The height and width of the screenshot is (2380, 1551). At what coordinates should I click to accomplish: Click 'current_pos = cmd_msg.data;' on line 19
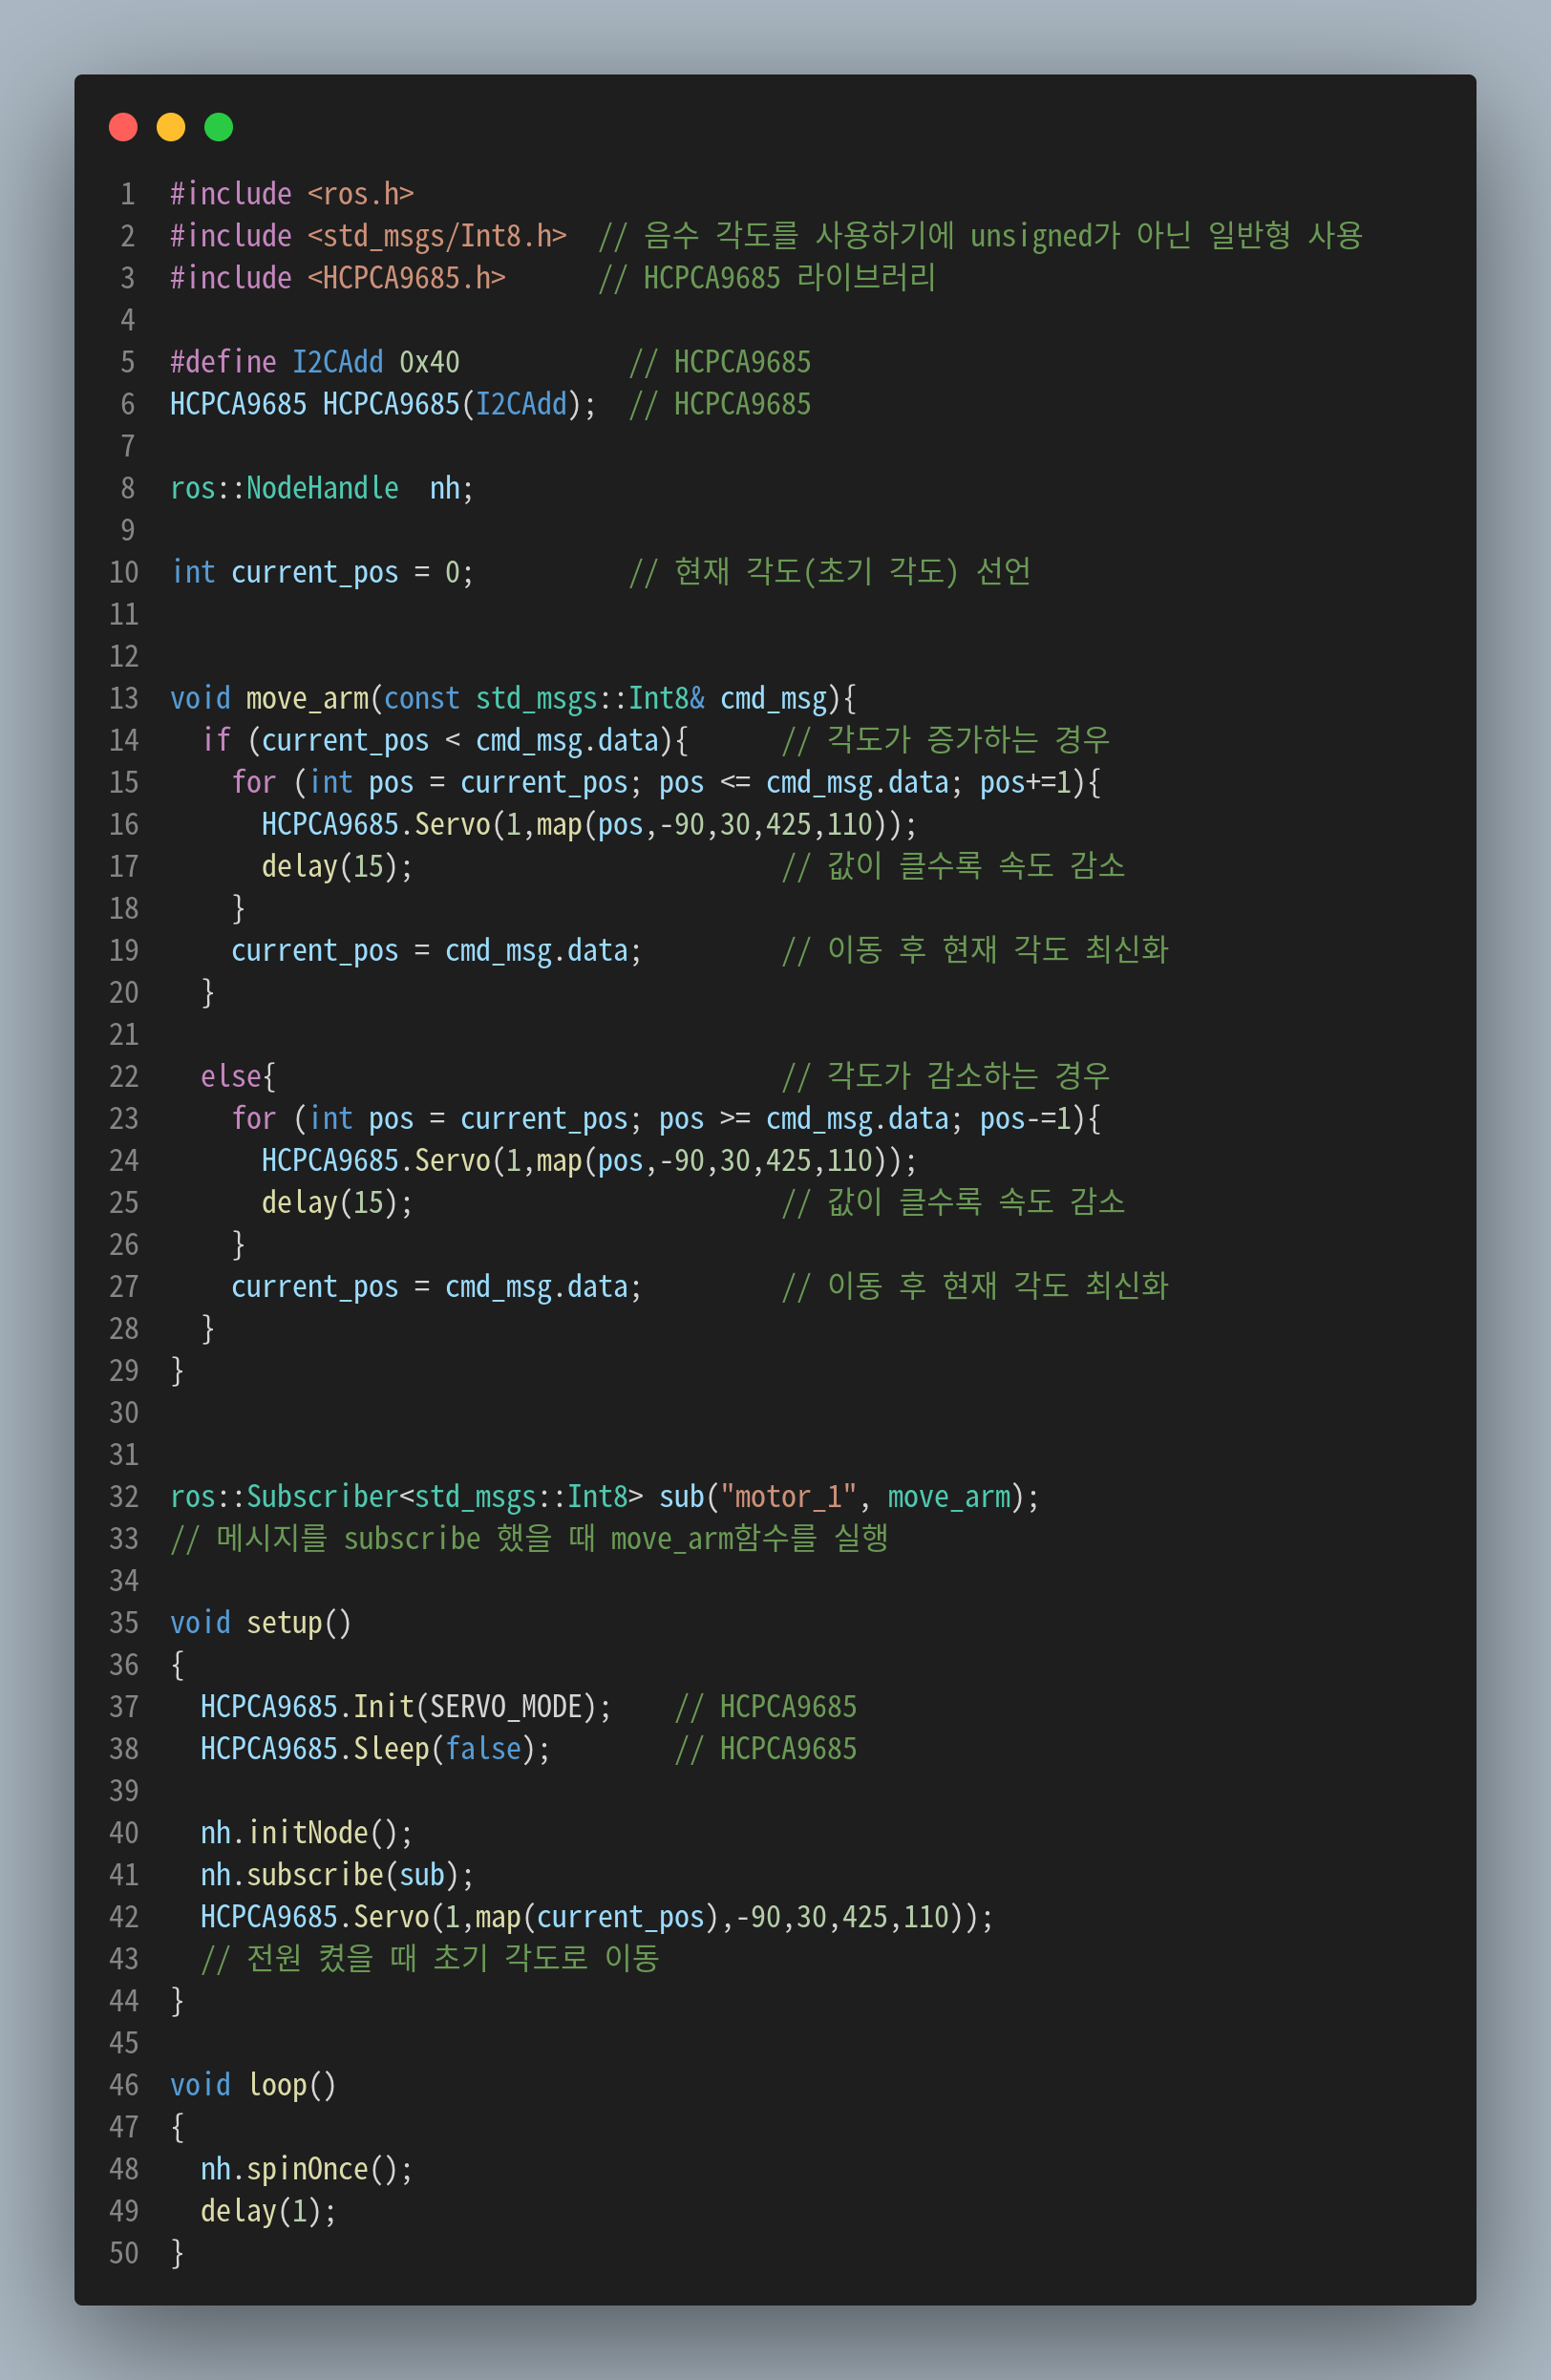pos(436,950)
